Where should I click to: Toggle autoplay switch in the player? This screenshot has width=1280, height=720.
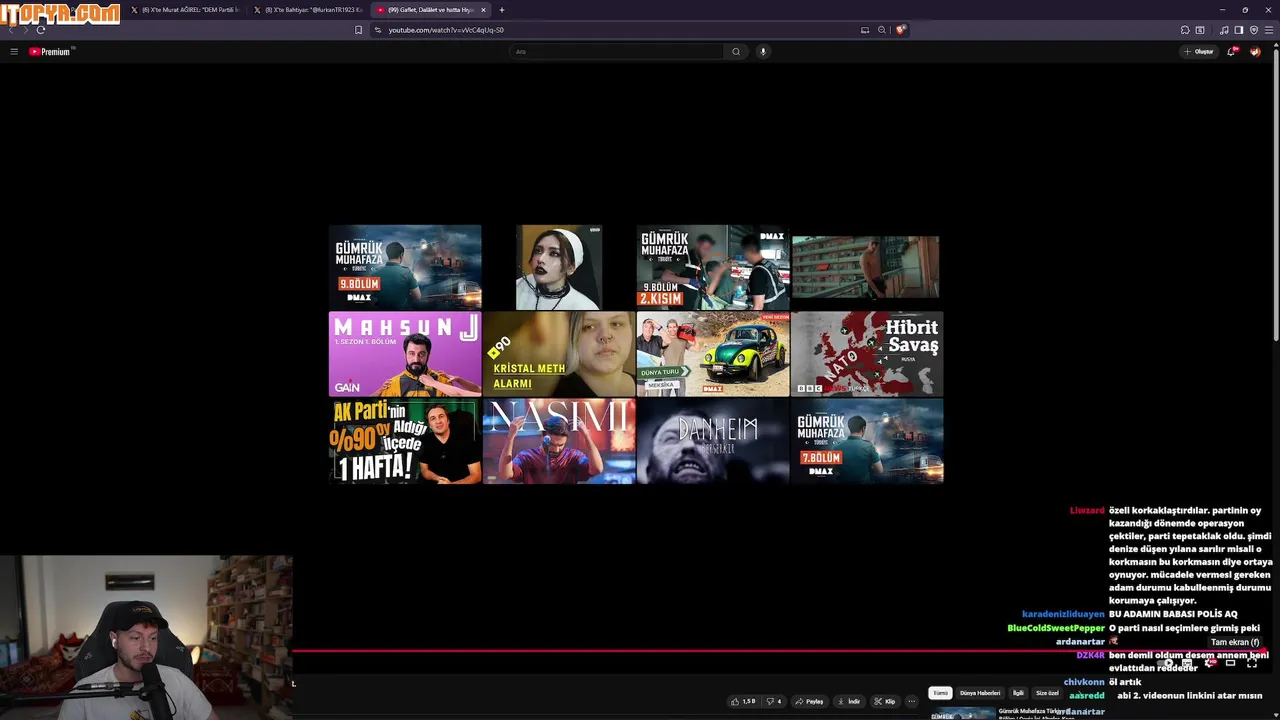pos(1167,663)
